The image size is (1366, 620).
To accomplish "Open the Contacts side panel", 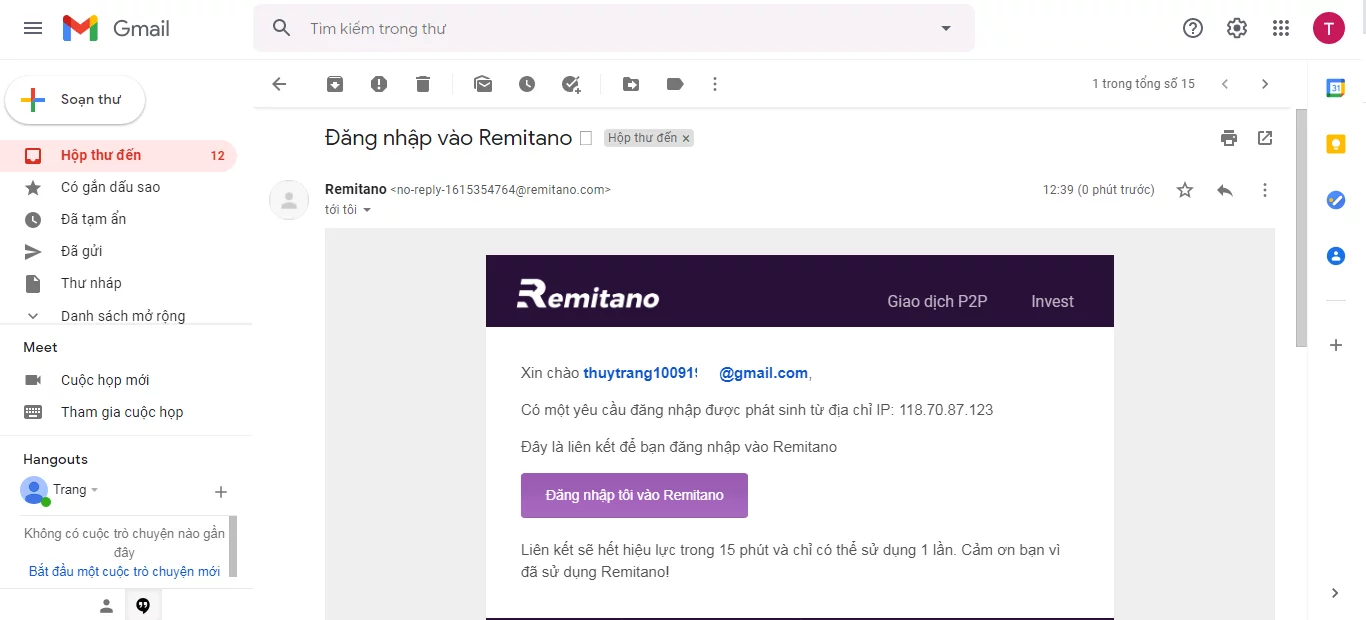I will point(1336,256).
